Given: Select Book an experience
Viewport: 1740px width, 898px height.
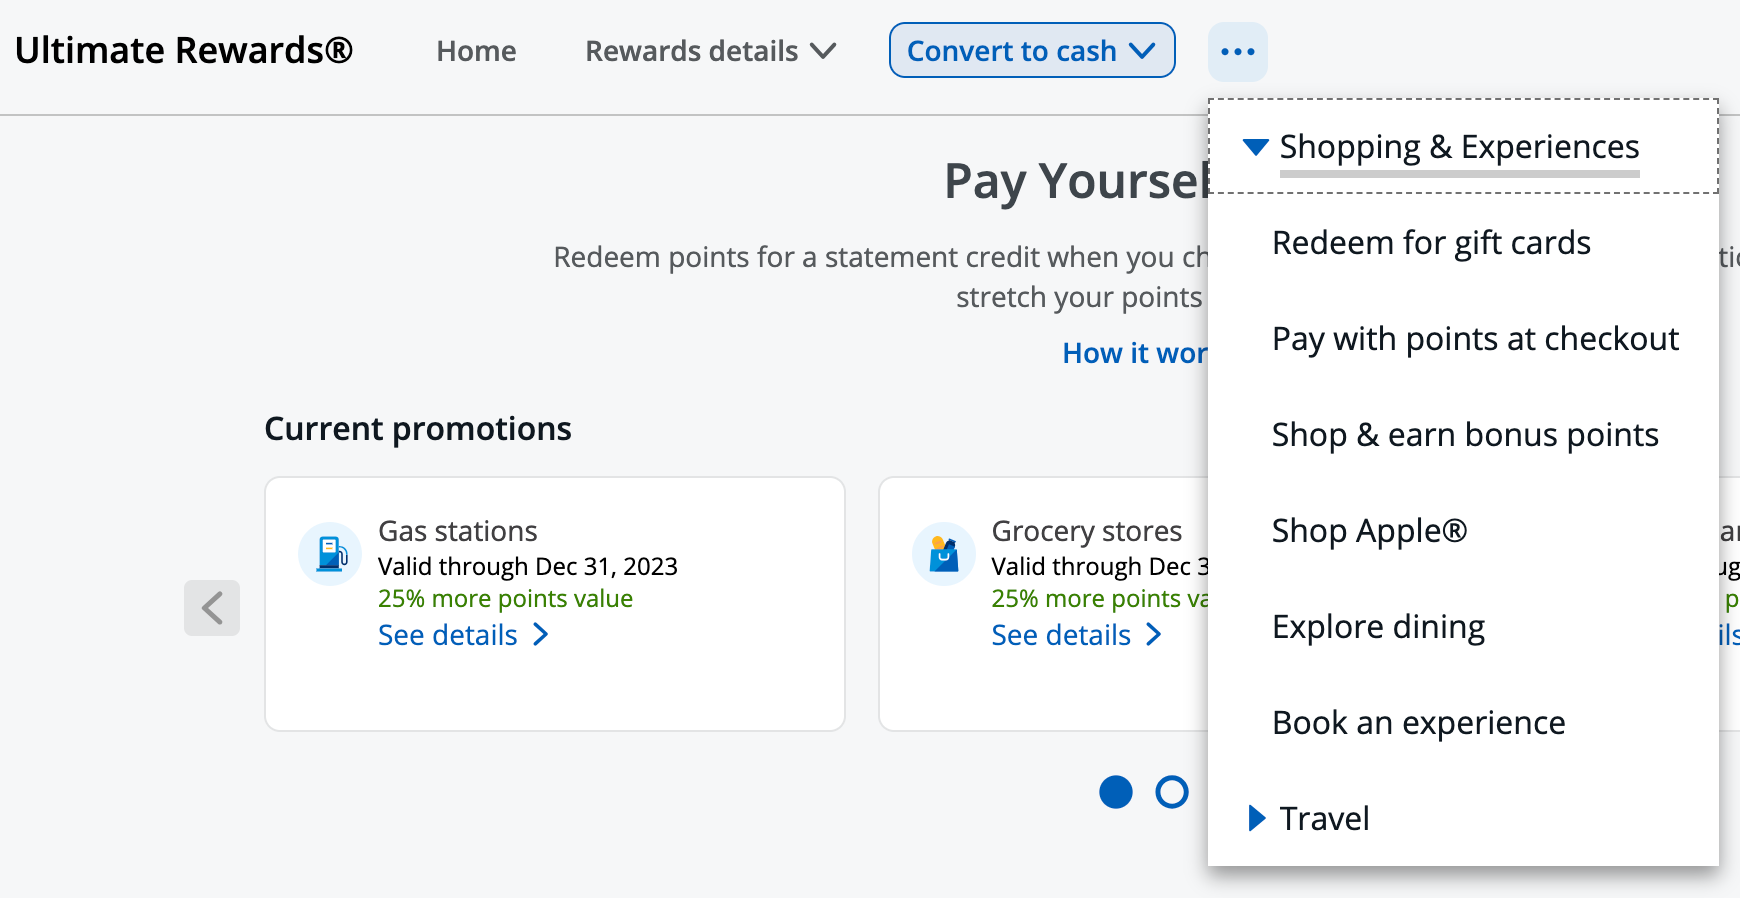Looking at the screenshot, I should [1418, 723].
